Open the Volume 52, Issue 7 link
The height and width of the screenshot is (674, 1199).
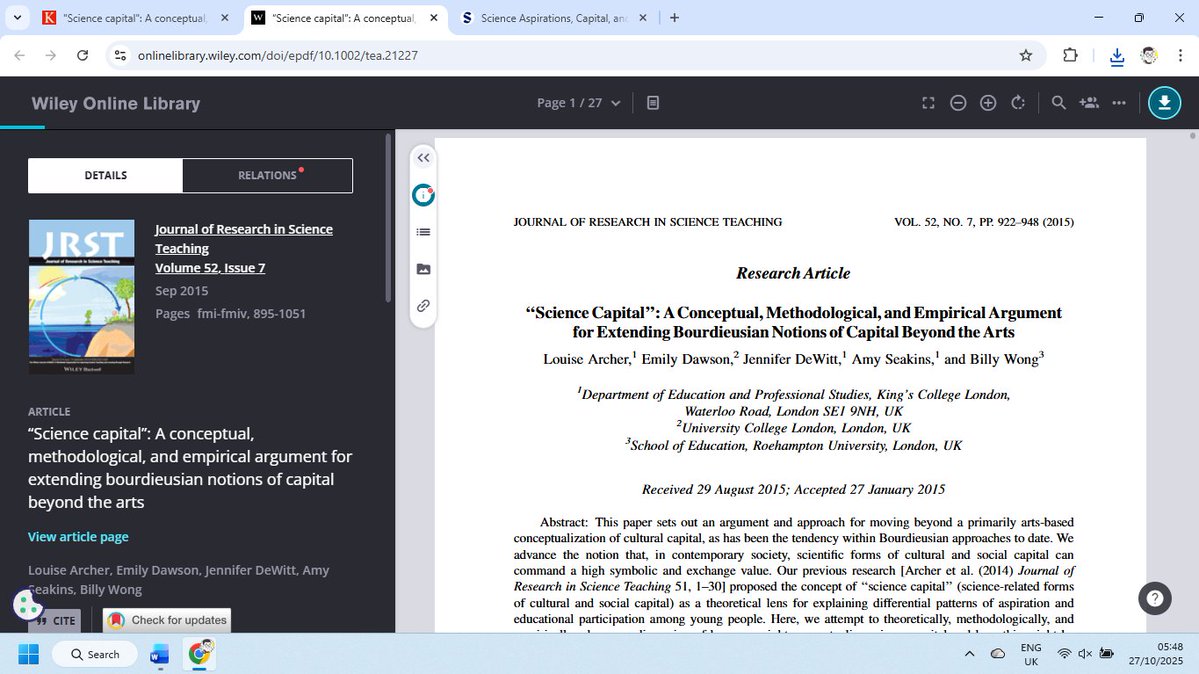click(210, 268)
